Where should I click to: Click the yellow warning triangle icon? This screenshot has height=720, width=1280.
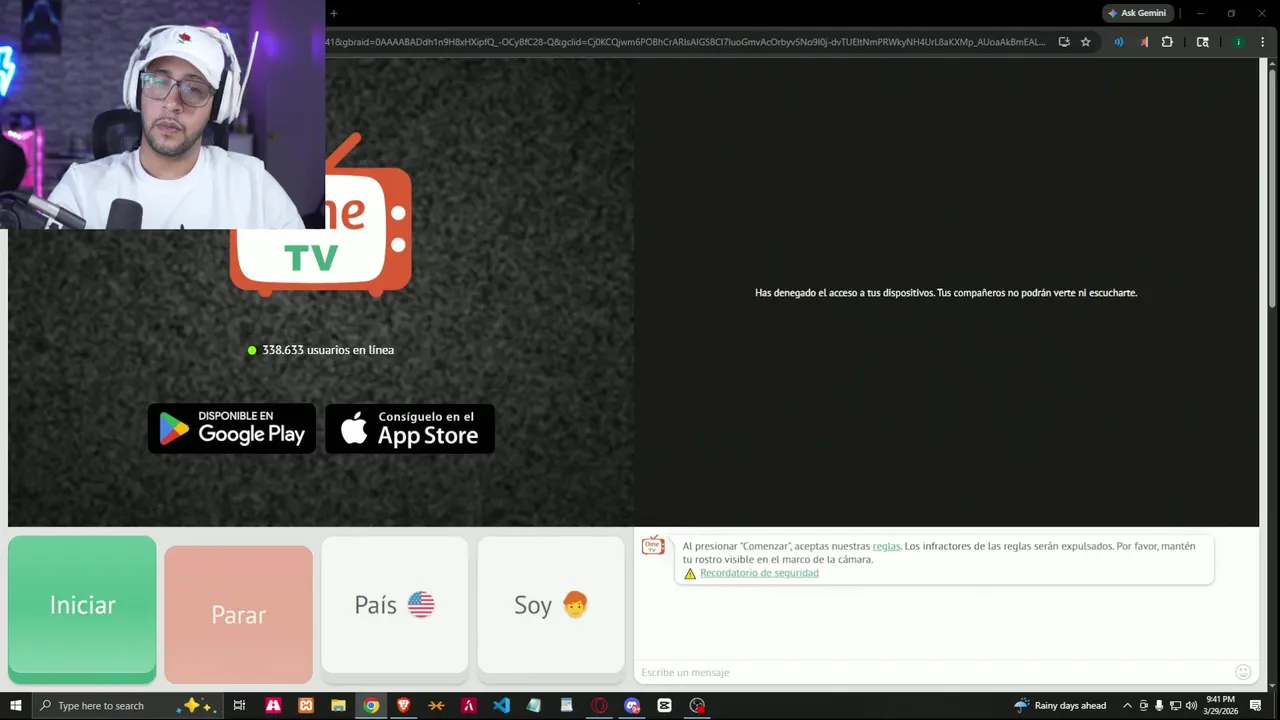click(x=690, y=574)
